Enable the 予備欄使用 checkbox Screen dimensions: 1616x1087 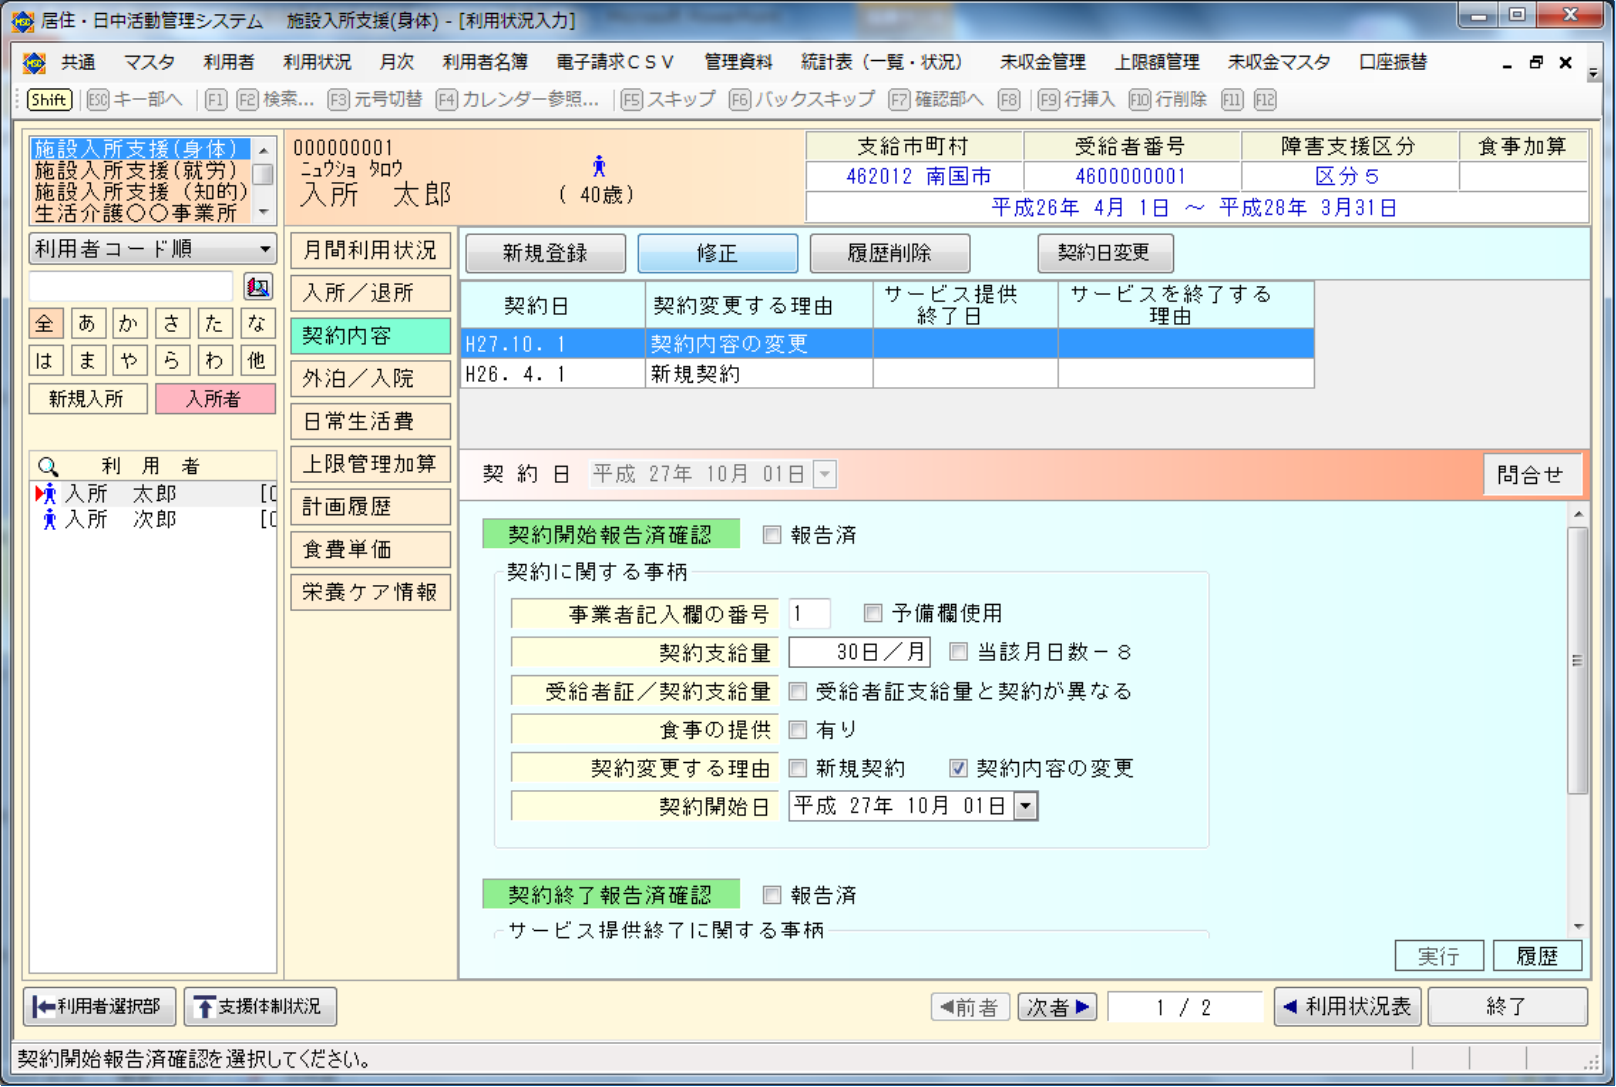click(x=873, y=613)
